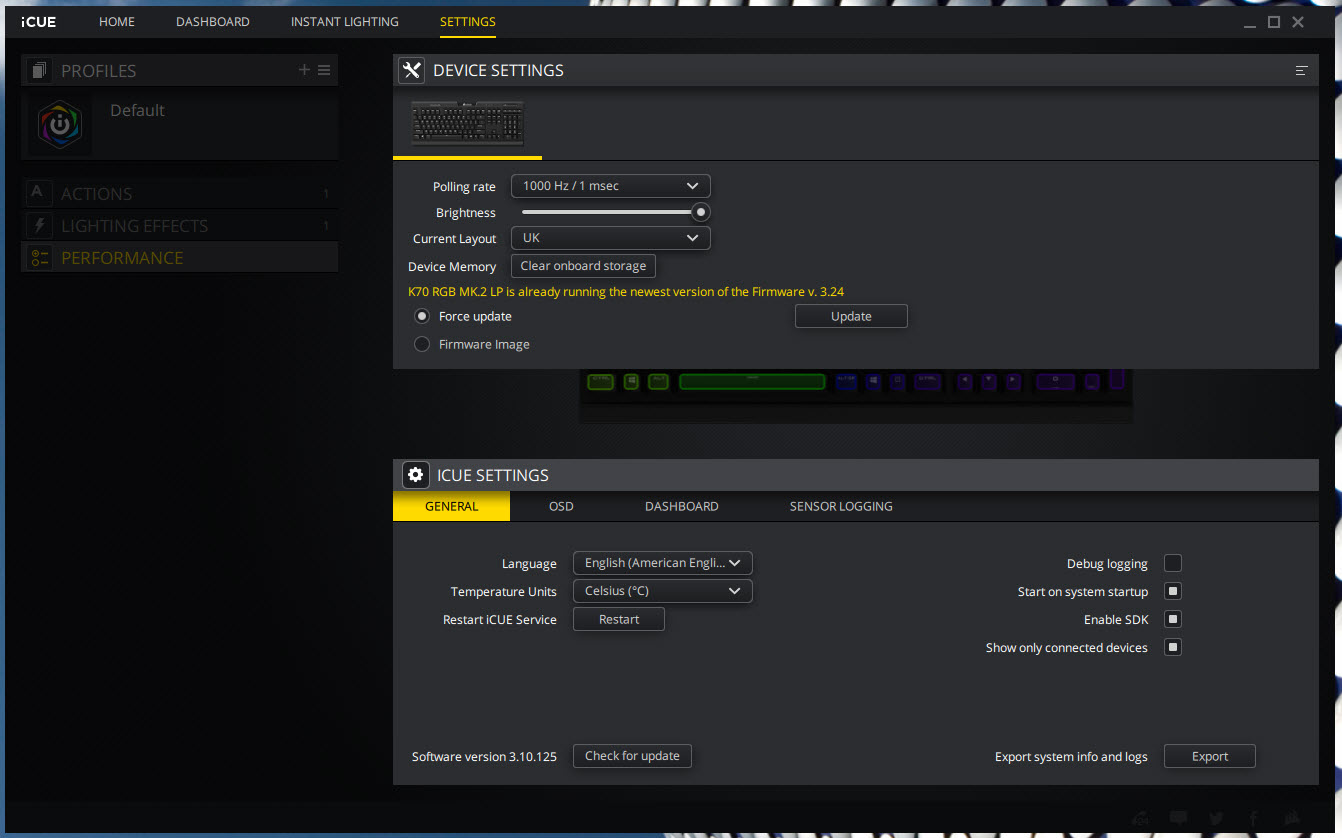Open the Facebook link icon

pyautogui.click(x=1254, y=818)
